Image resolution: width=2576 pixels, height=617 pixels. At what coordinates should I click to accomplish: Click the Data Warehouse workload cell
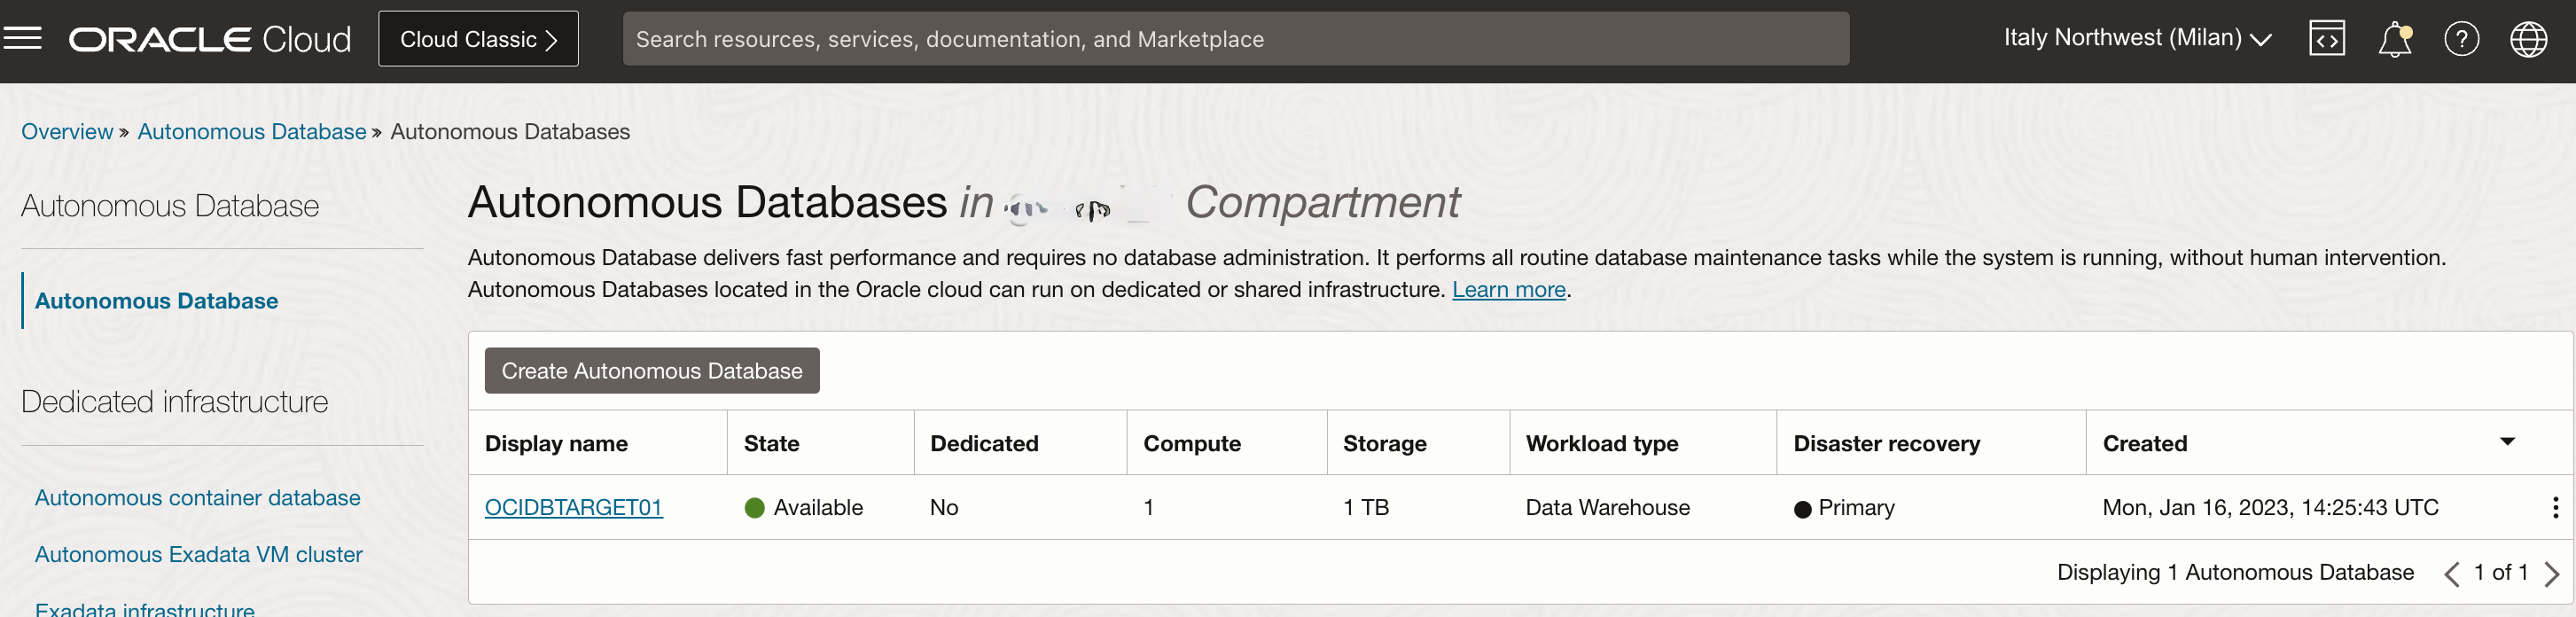1607,507
